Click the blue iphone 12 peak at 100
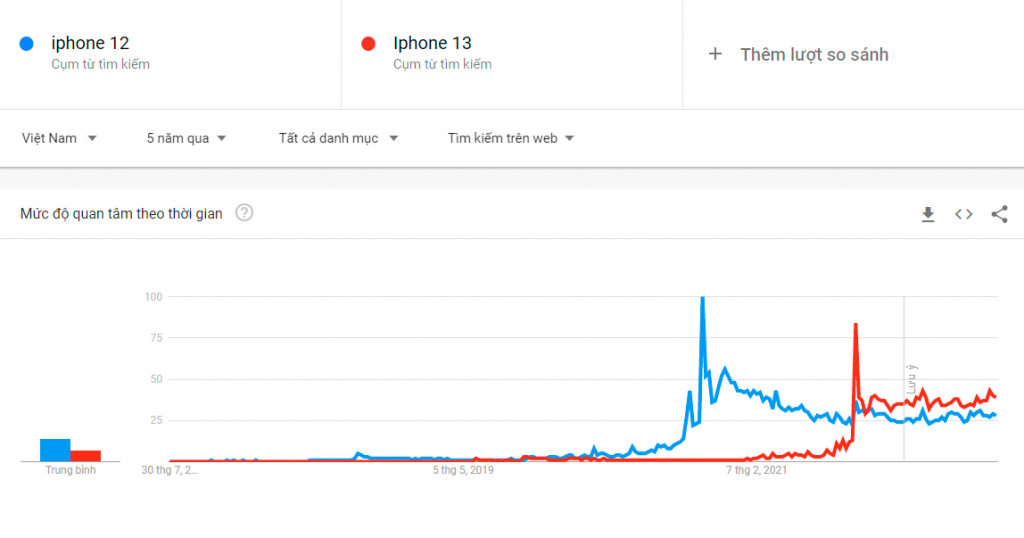 [x=703, y=299]
